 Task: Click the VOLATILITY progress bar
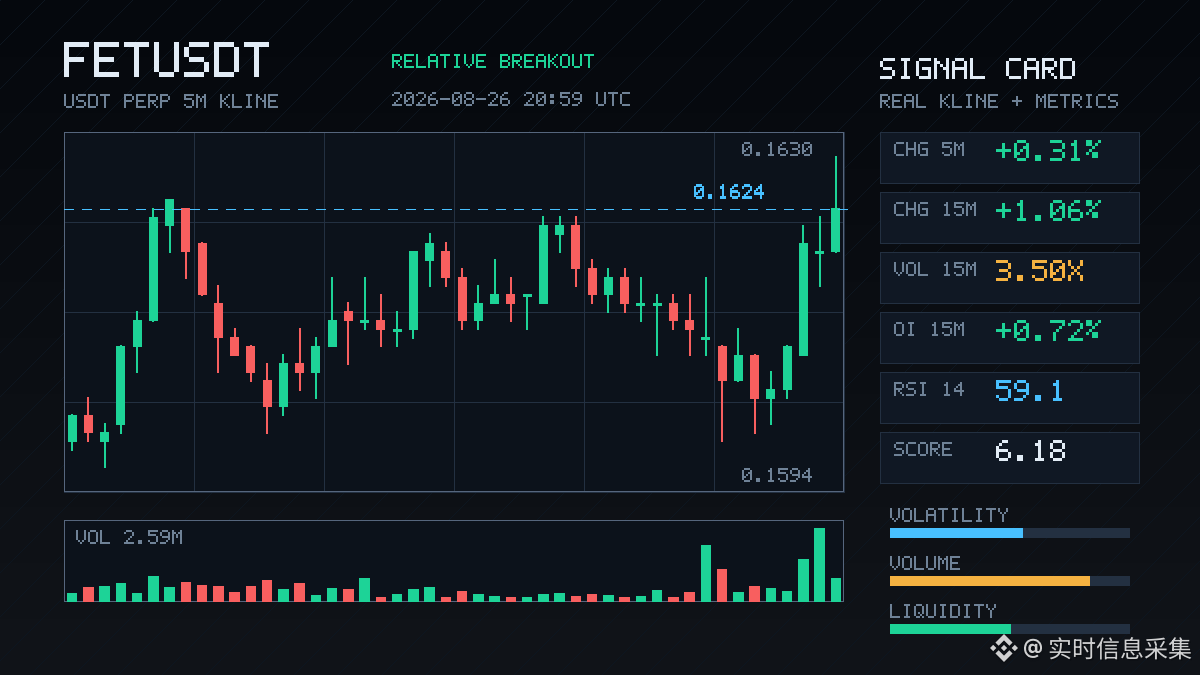coord(1009,533)
